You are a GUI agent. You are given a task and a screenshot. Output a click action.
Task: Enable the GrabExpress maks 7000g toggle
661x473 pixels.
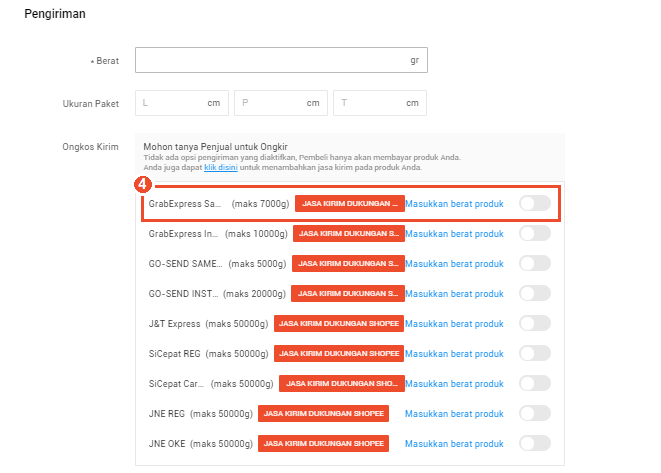pos(534,204)
